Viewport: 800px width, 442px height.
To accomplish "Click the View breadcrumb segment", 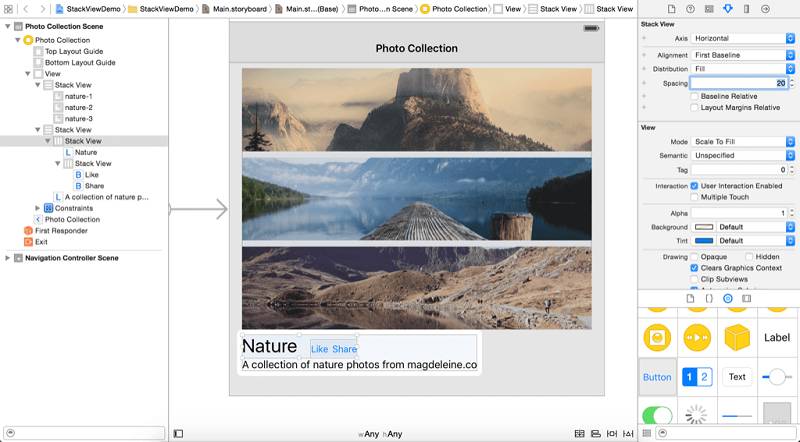I will tap(508, 9).
